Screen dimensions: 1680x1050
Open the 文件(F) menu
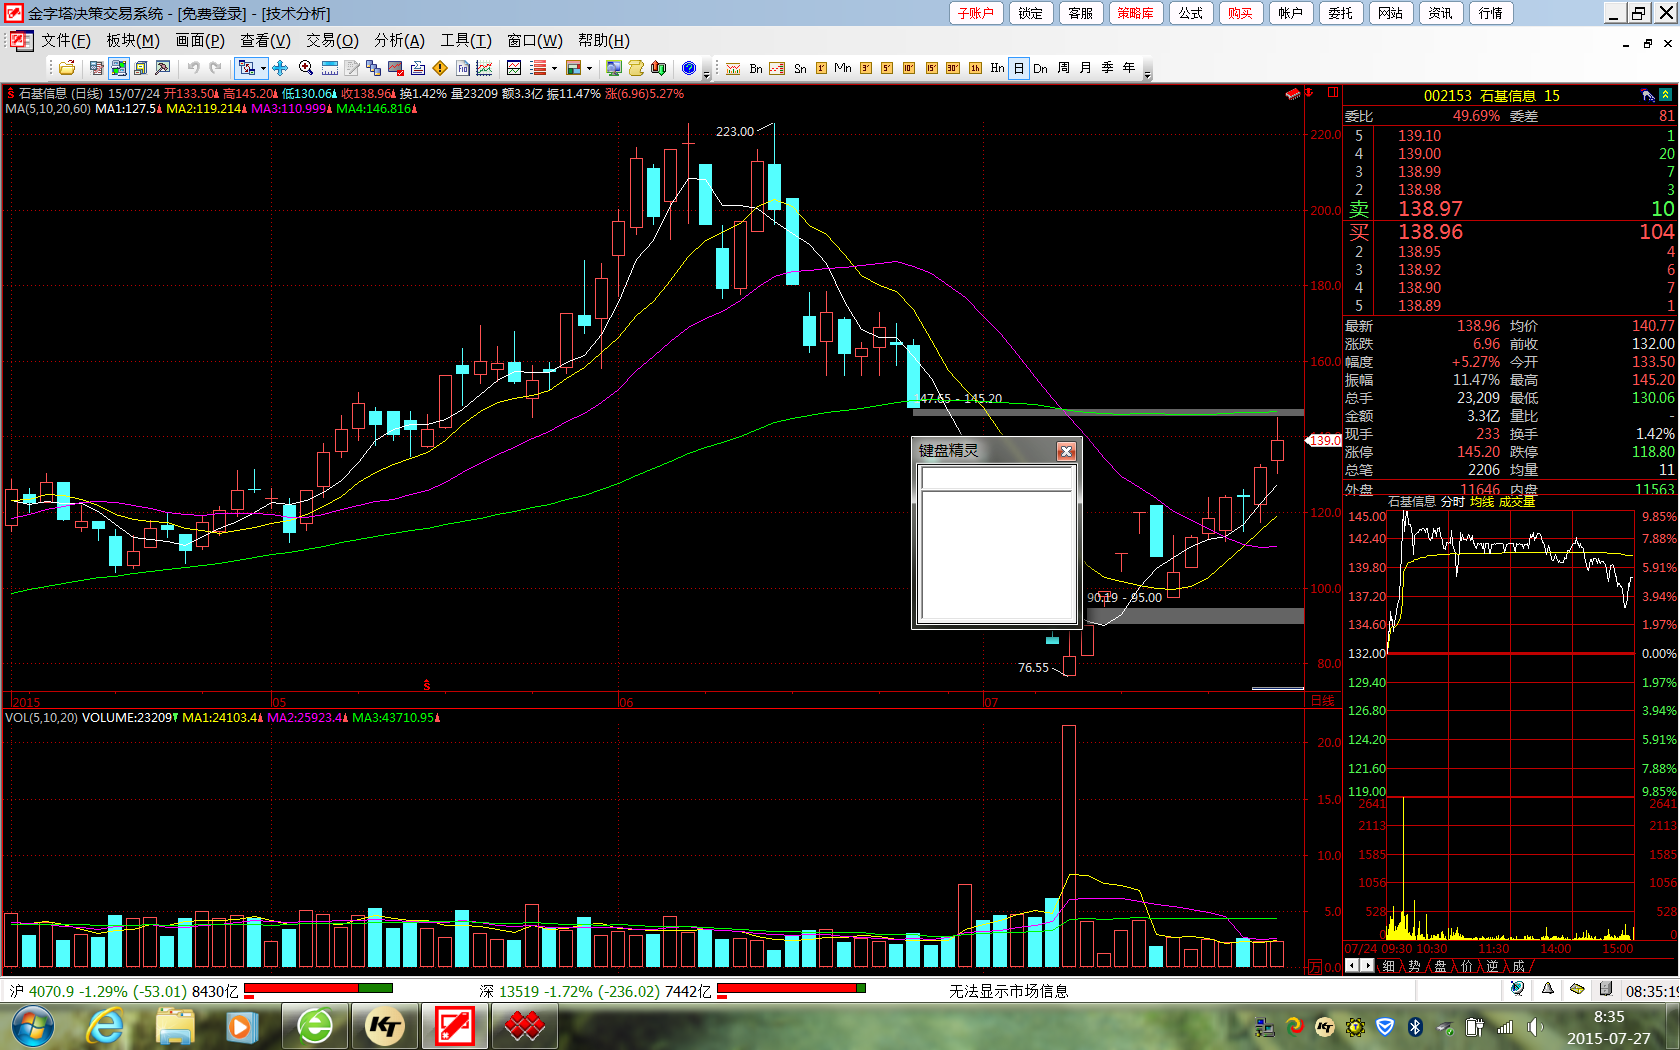(x=65, y=40)
